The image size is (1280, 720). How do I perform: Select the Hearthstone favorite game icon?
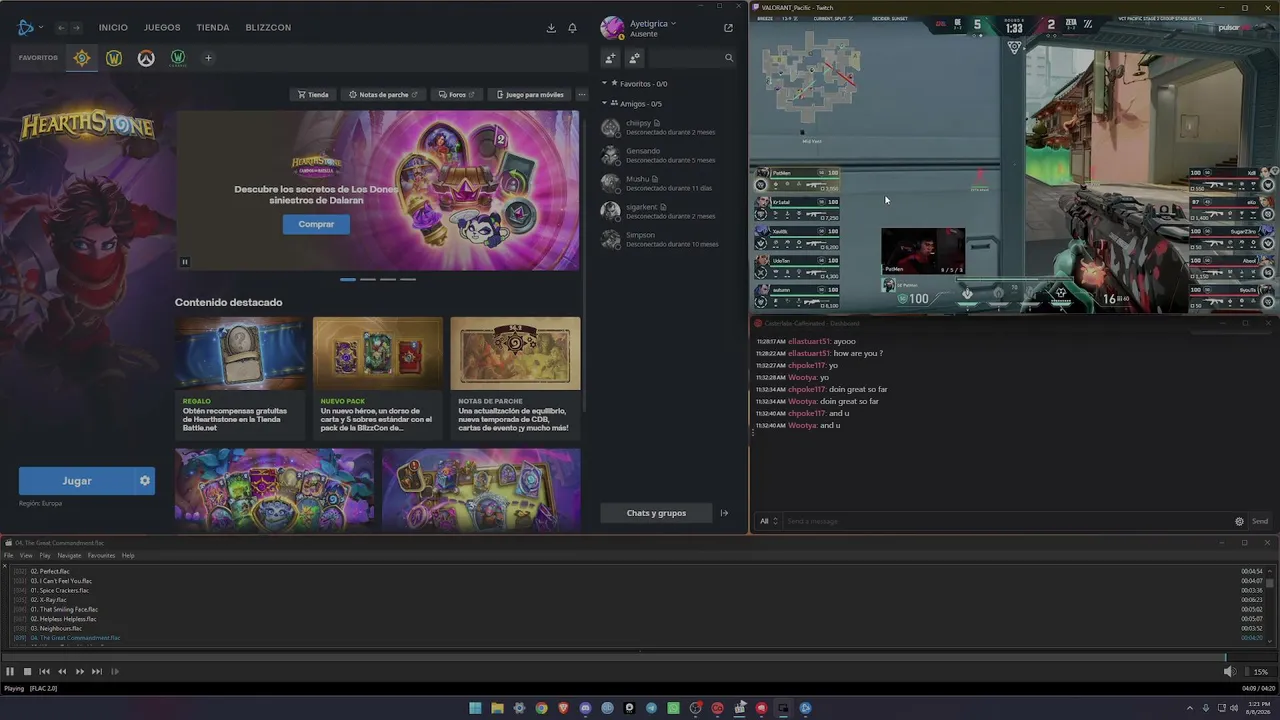[82, 58]
